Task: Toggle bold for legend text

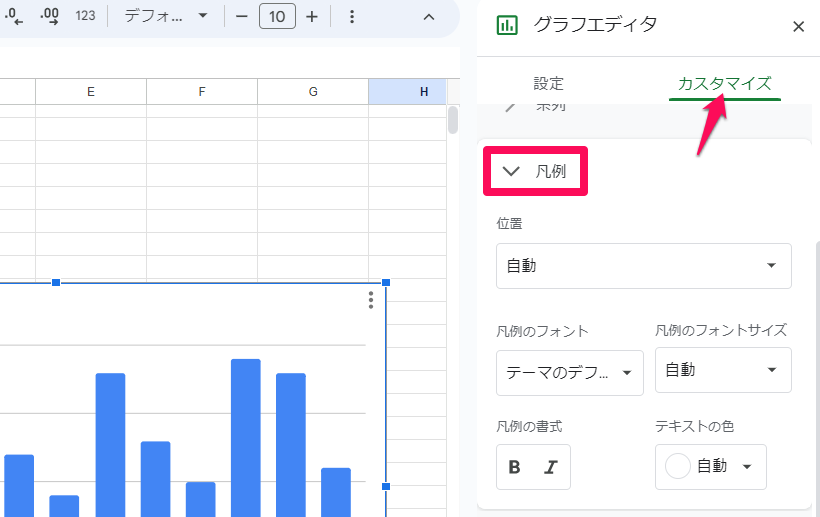Action: [x=515, y=467]
